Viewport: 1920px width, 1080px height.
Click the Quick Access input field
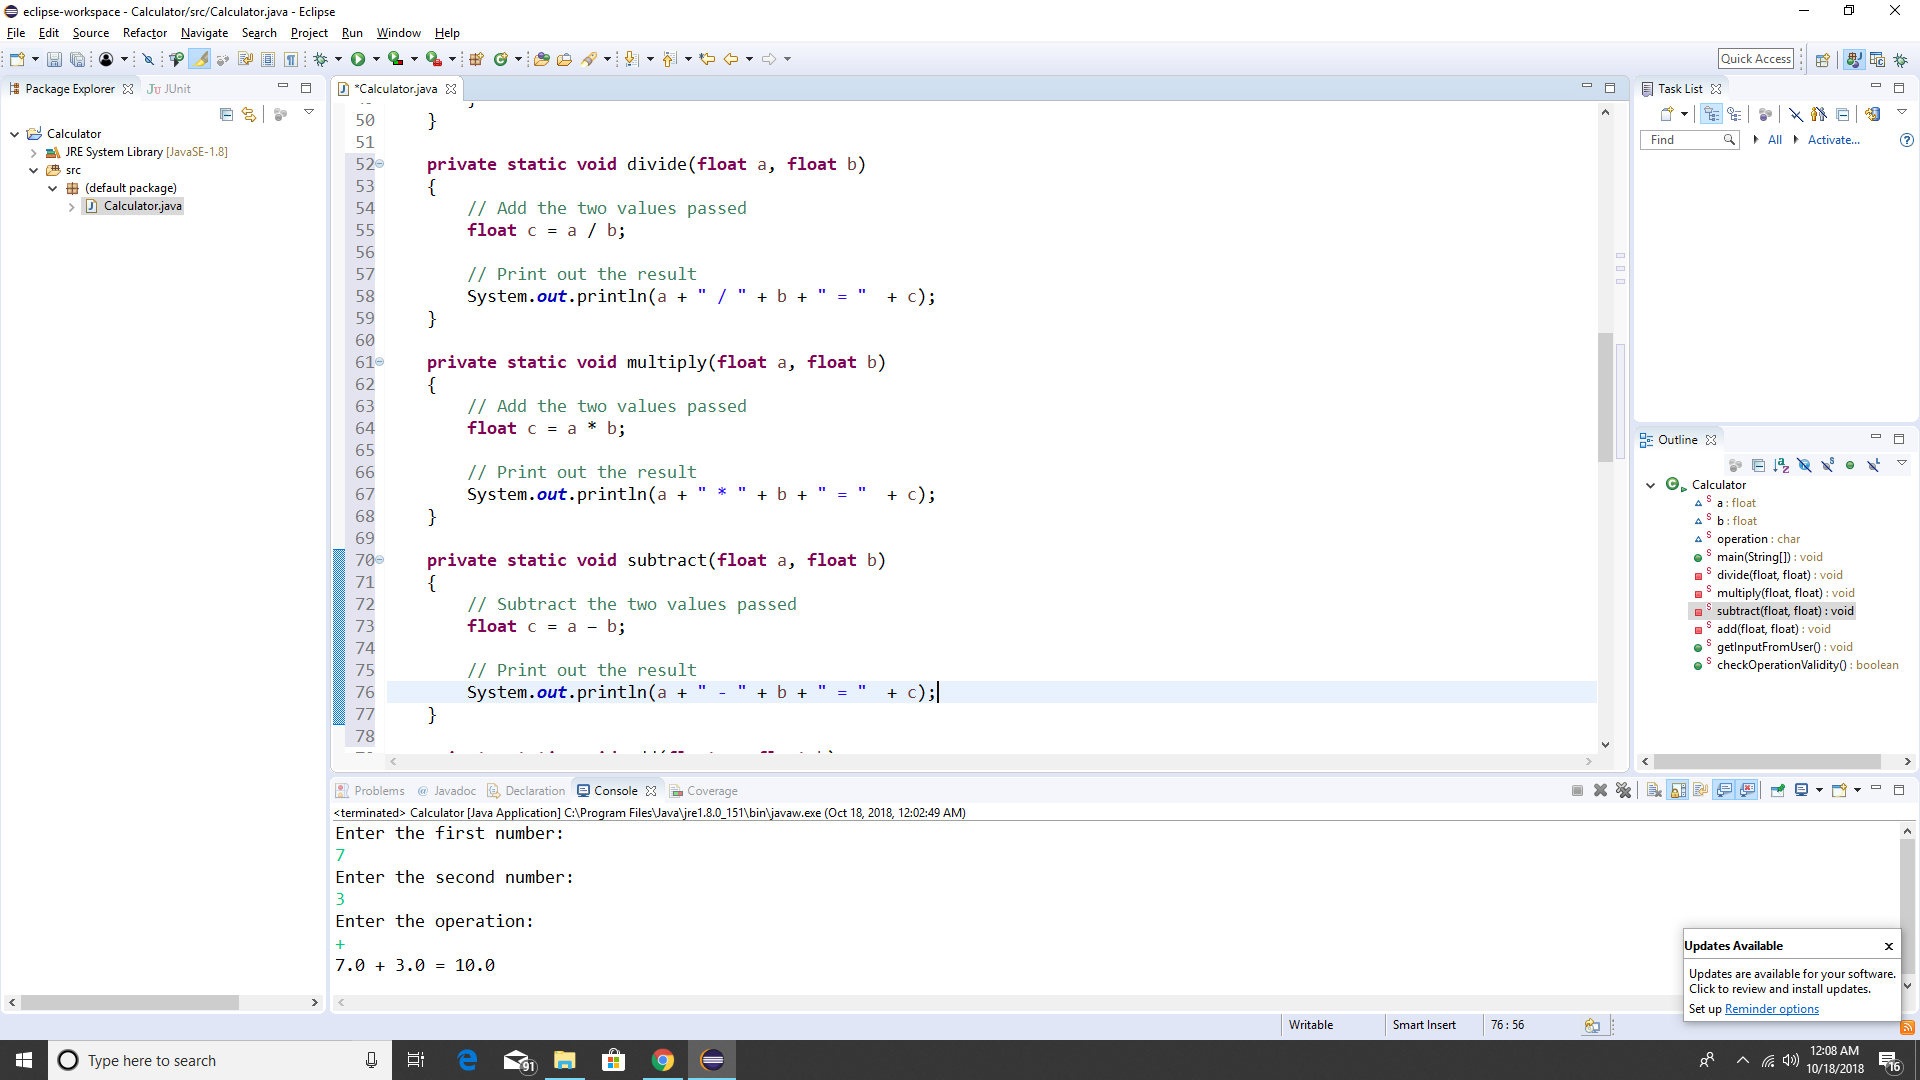tap(1754, 57)
